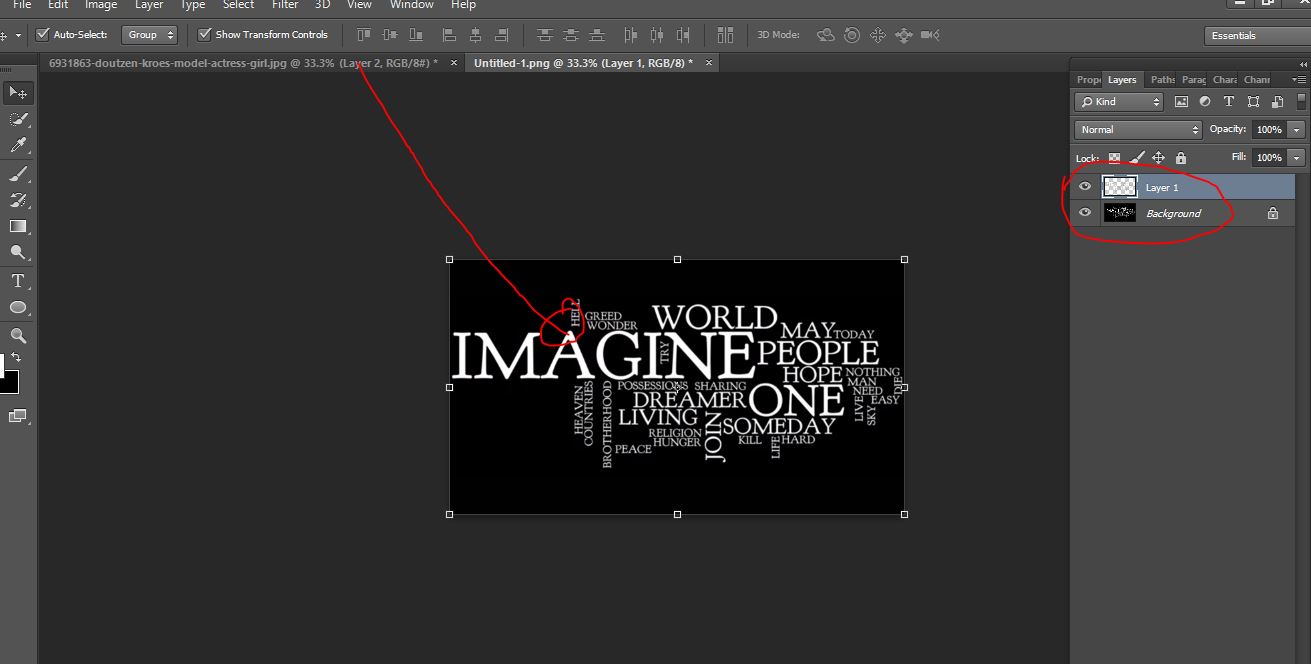
Task: Open the Filter menu
Action: coord(285,6)
